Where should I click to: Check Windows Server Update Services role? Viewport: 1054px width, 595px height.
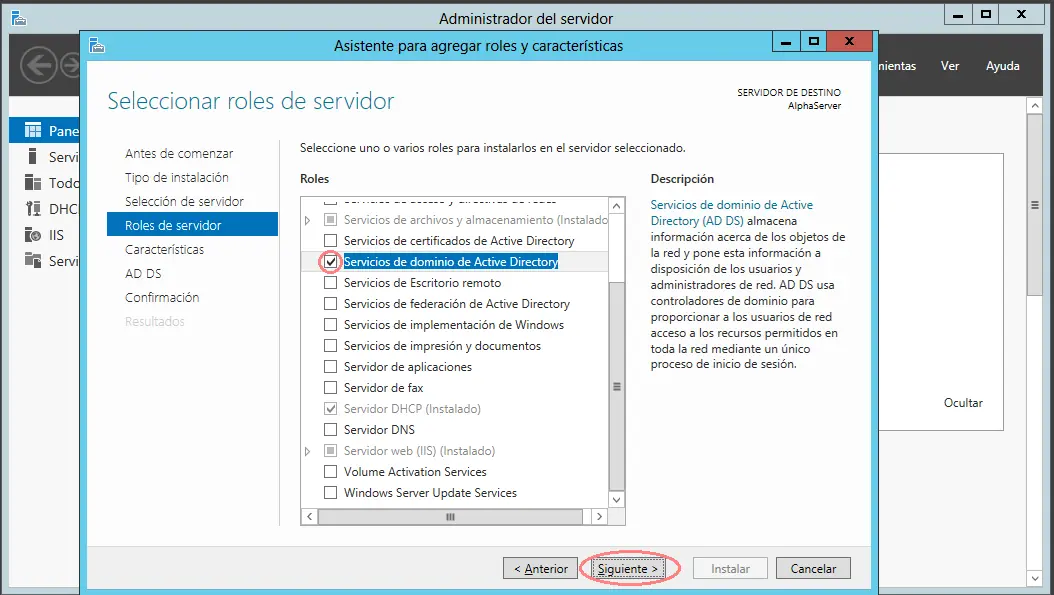[x=330, y=492]
